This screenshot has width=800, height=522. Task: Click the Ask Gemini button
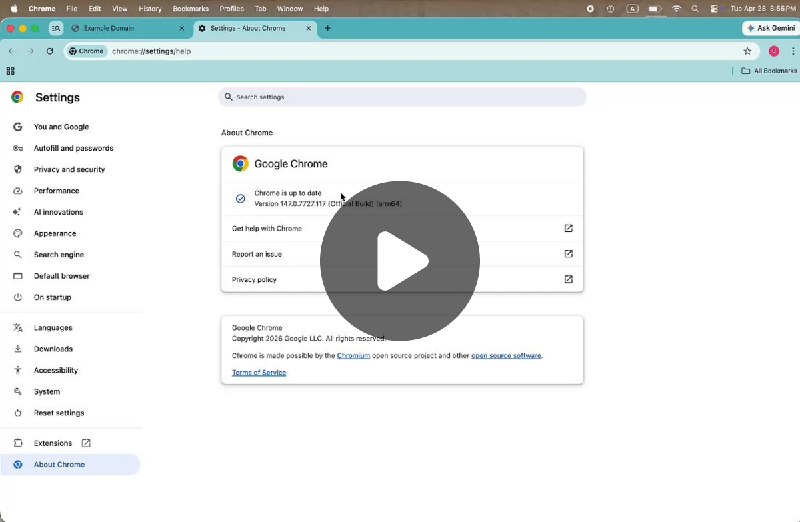point(770,29)
